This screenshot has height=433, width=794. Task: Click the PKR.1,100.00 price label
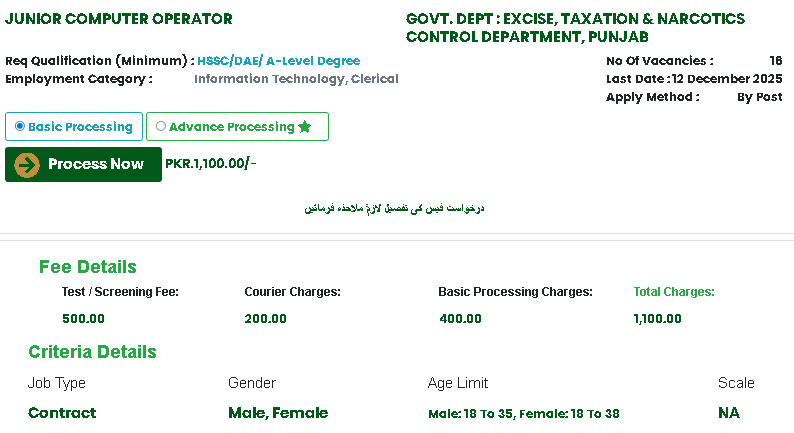coord(210,164)
